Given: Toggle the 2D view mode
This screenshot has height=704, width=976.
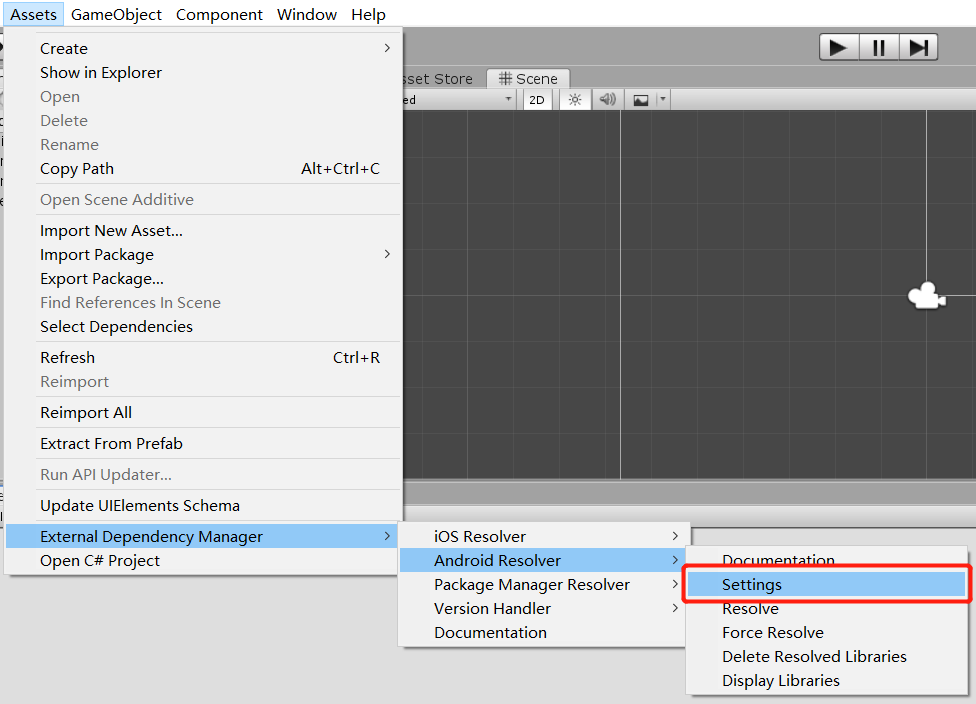Looking at the screenshot, I should 537,100.
